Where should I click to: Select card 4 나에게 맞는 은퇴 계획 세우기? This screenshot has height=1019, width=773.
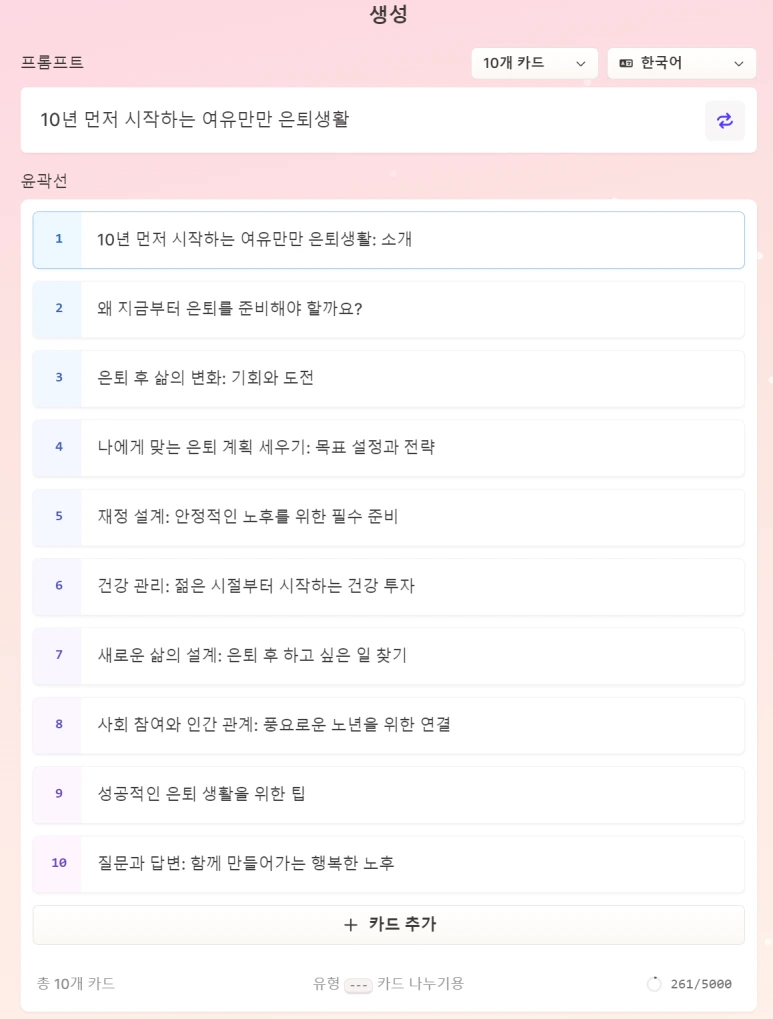(x=389, y=448)
